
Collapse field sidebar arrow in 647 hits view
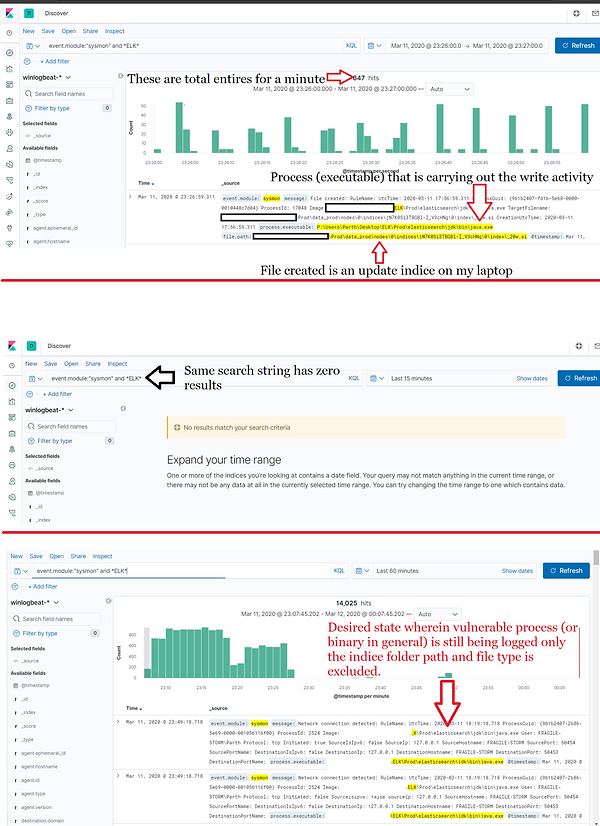click(121, 76)
